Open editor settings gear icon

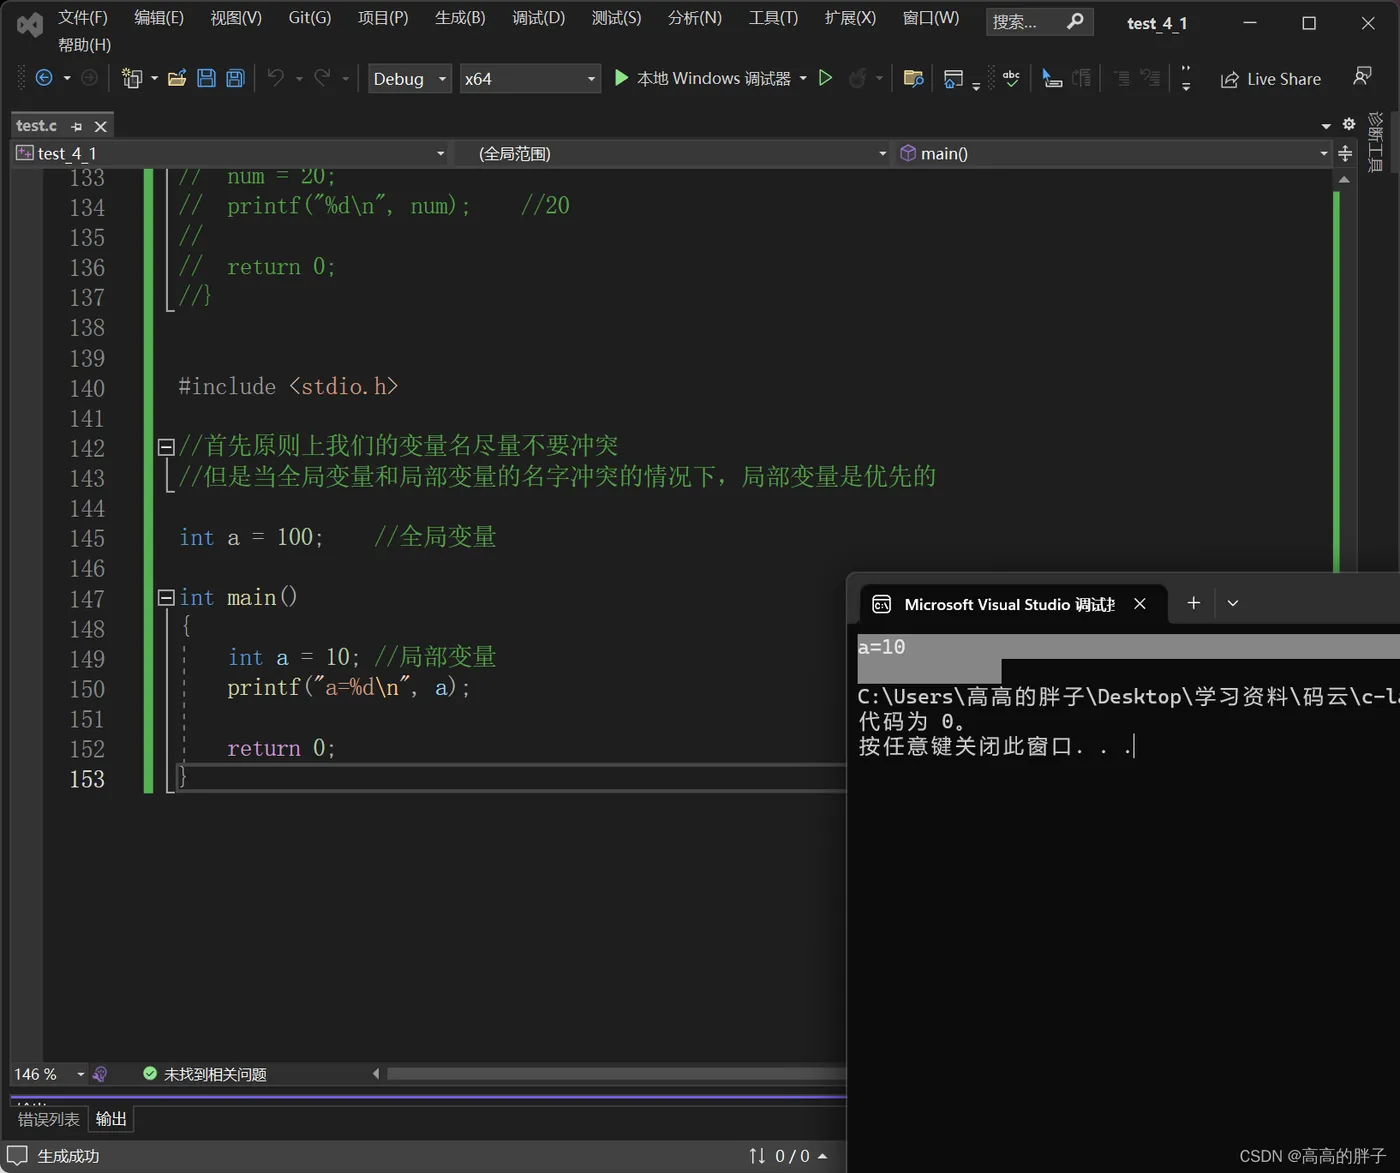pos(1349,124)
